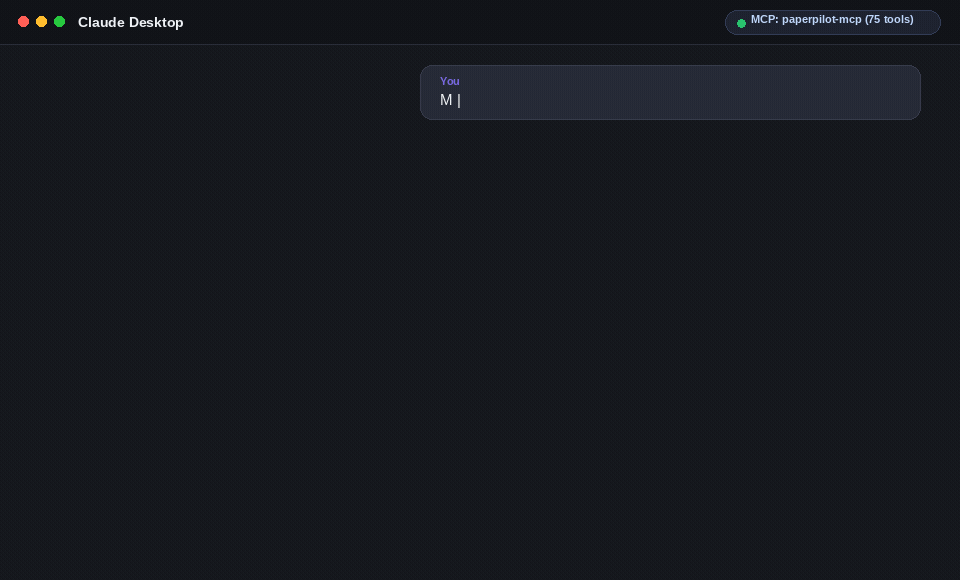Click the Claude Desktop window title

[x=130, y=22]
